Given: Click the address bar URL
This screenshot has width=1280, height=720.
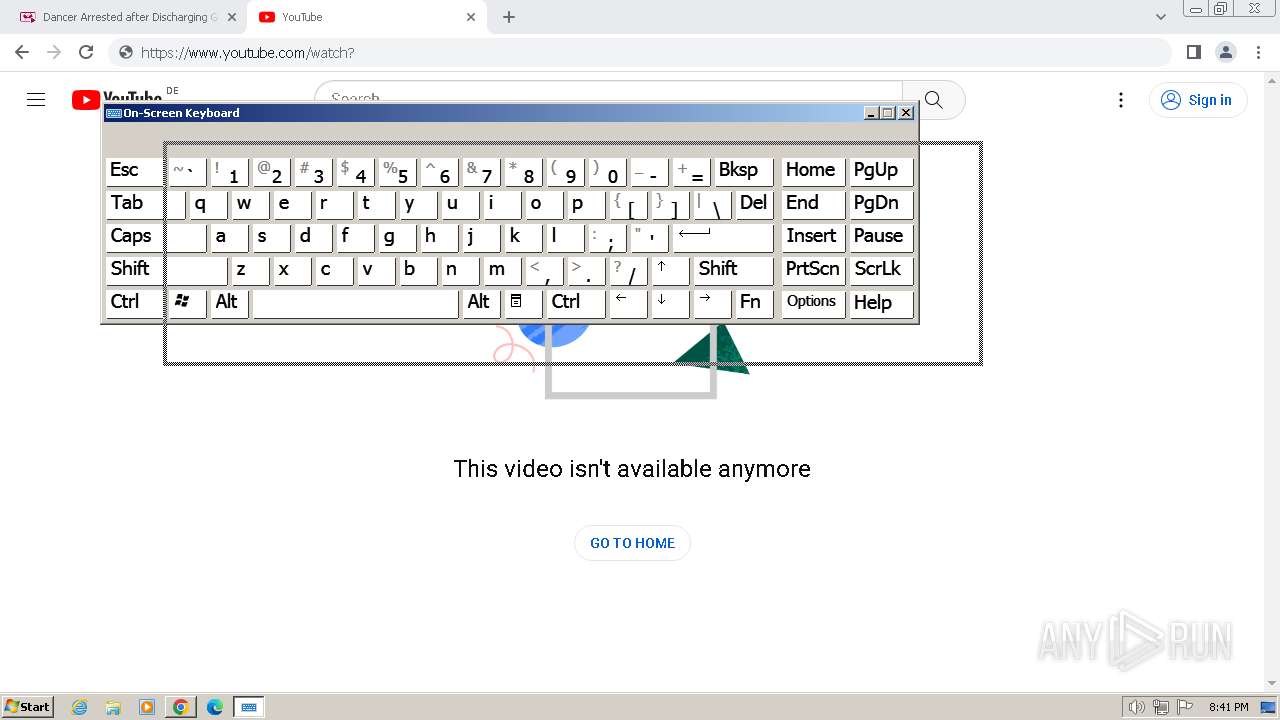Looking at the screenshot, I should (247, 52).
